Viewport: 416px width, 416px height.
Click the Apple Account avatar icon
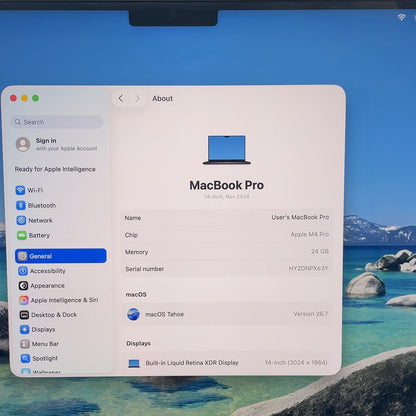click(x=23, y=144)
